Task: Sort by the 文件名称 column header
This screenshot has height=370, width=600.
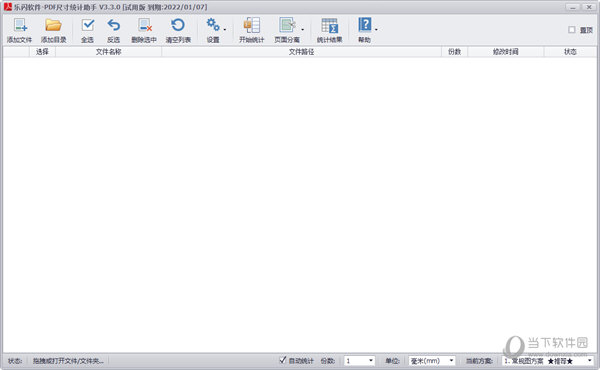Action: click(x=109, y=52)
